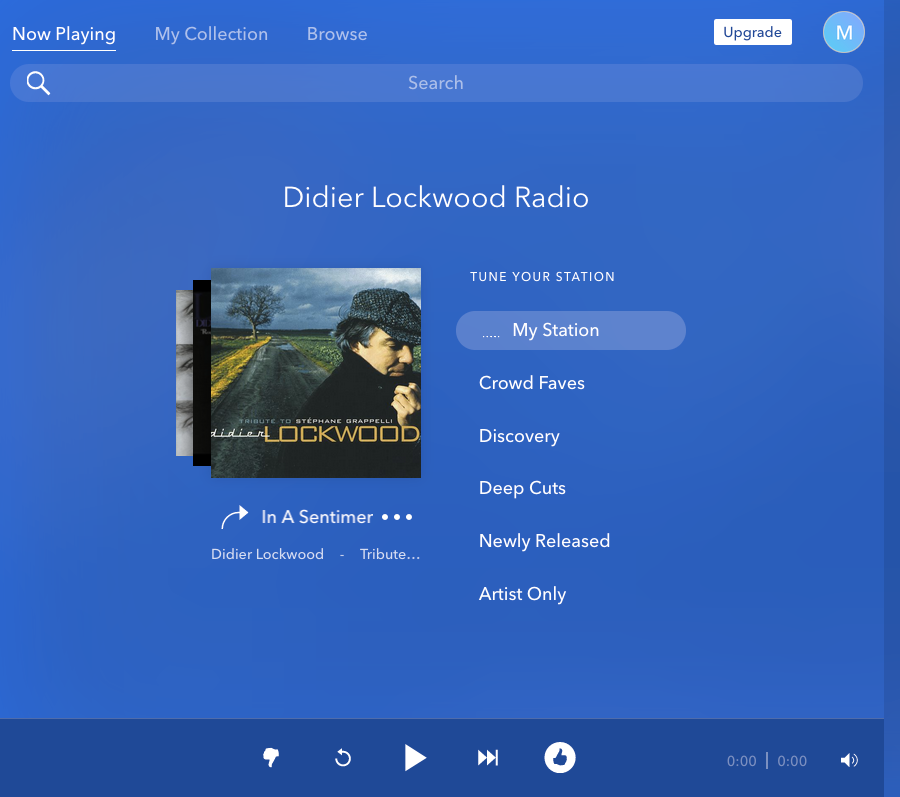900x797 pixels.
Task: Mute audio with the speaker icon
Action: click(849, 760)
